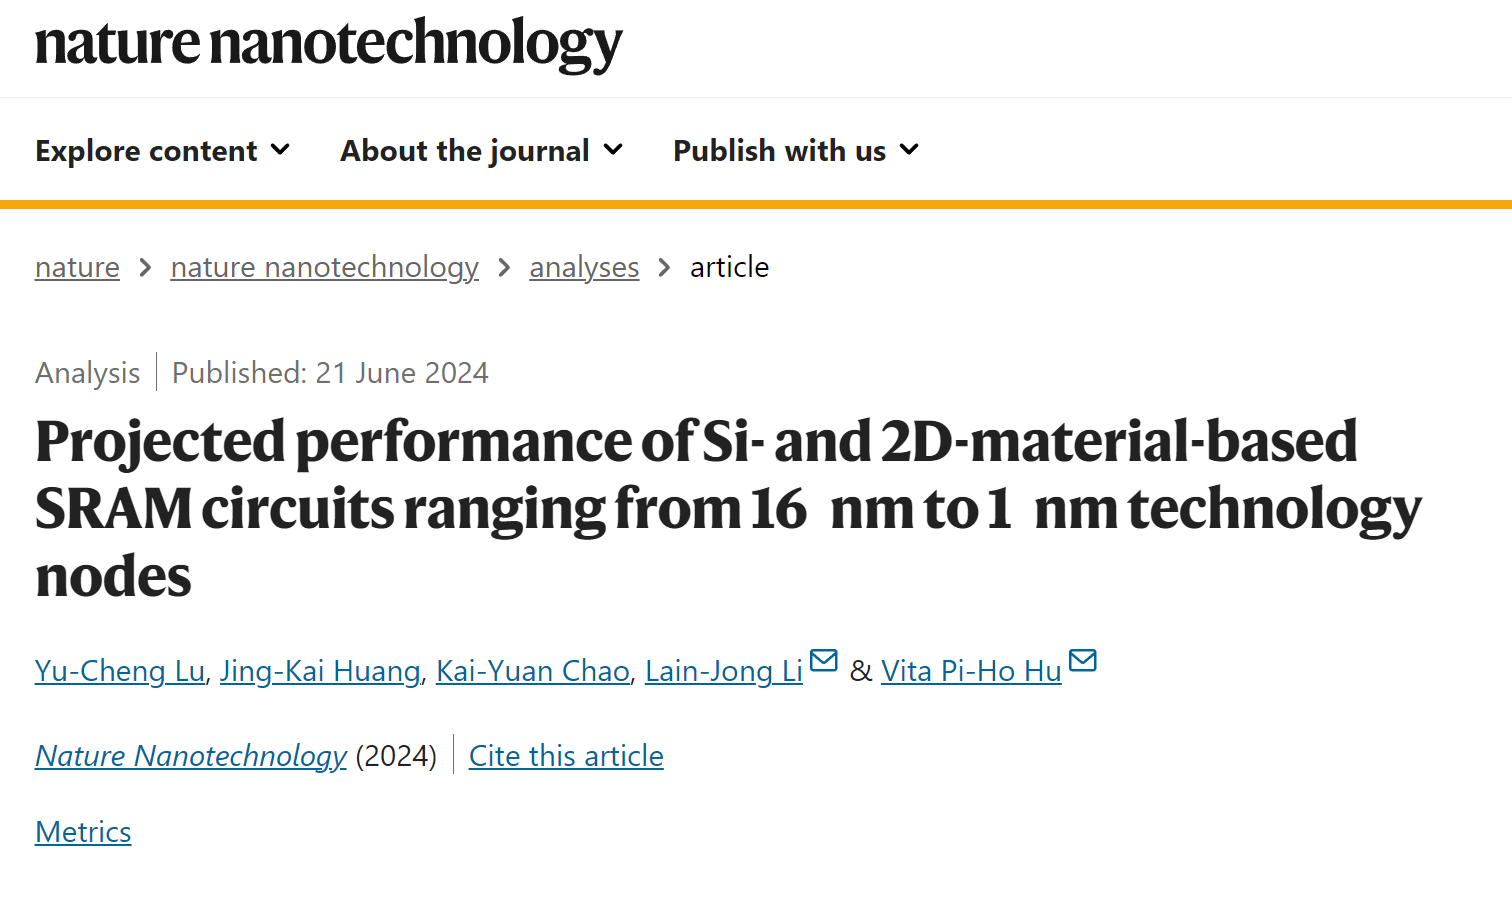
Task: Expand the About the journal chevron
Action: coord(613,150)
